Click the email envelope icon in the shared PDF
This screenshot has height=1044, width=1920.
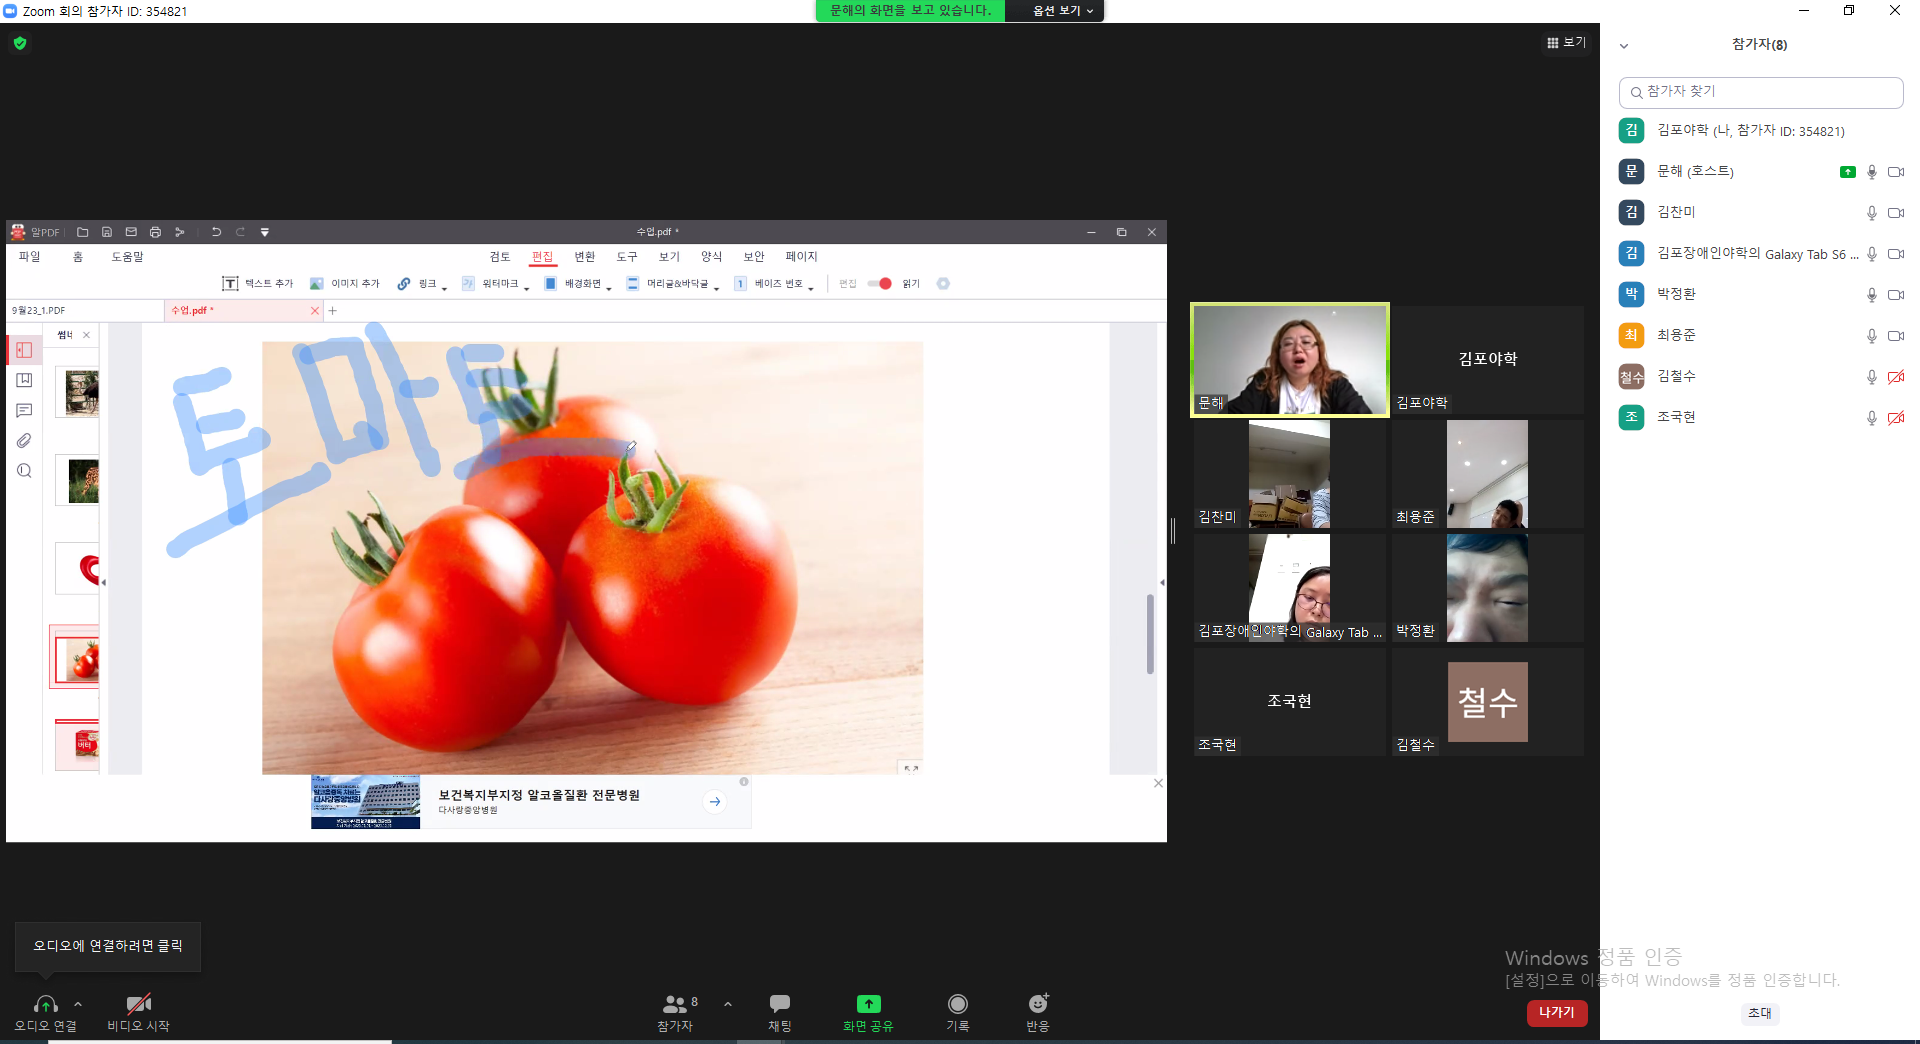(131, 232)
